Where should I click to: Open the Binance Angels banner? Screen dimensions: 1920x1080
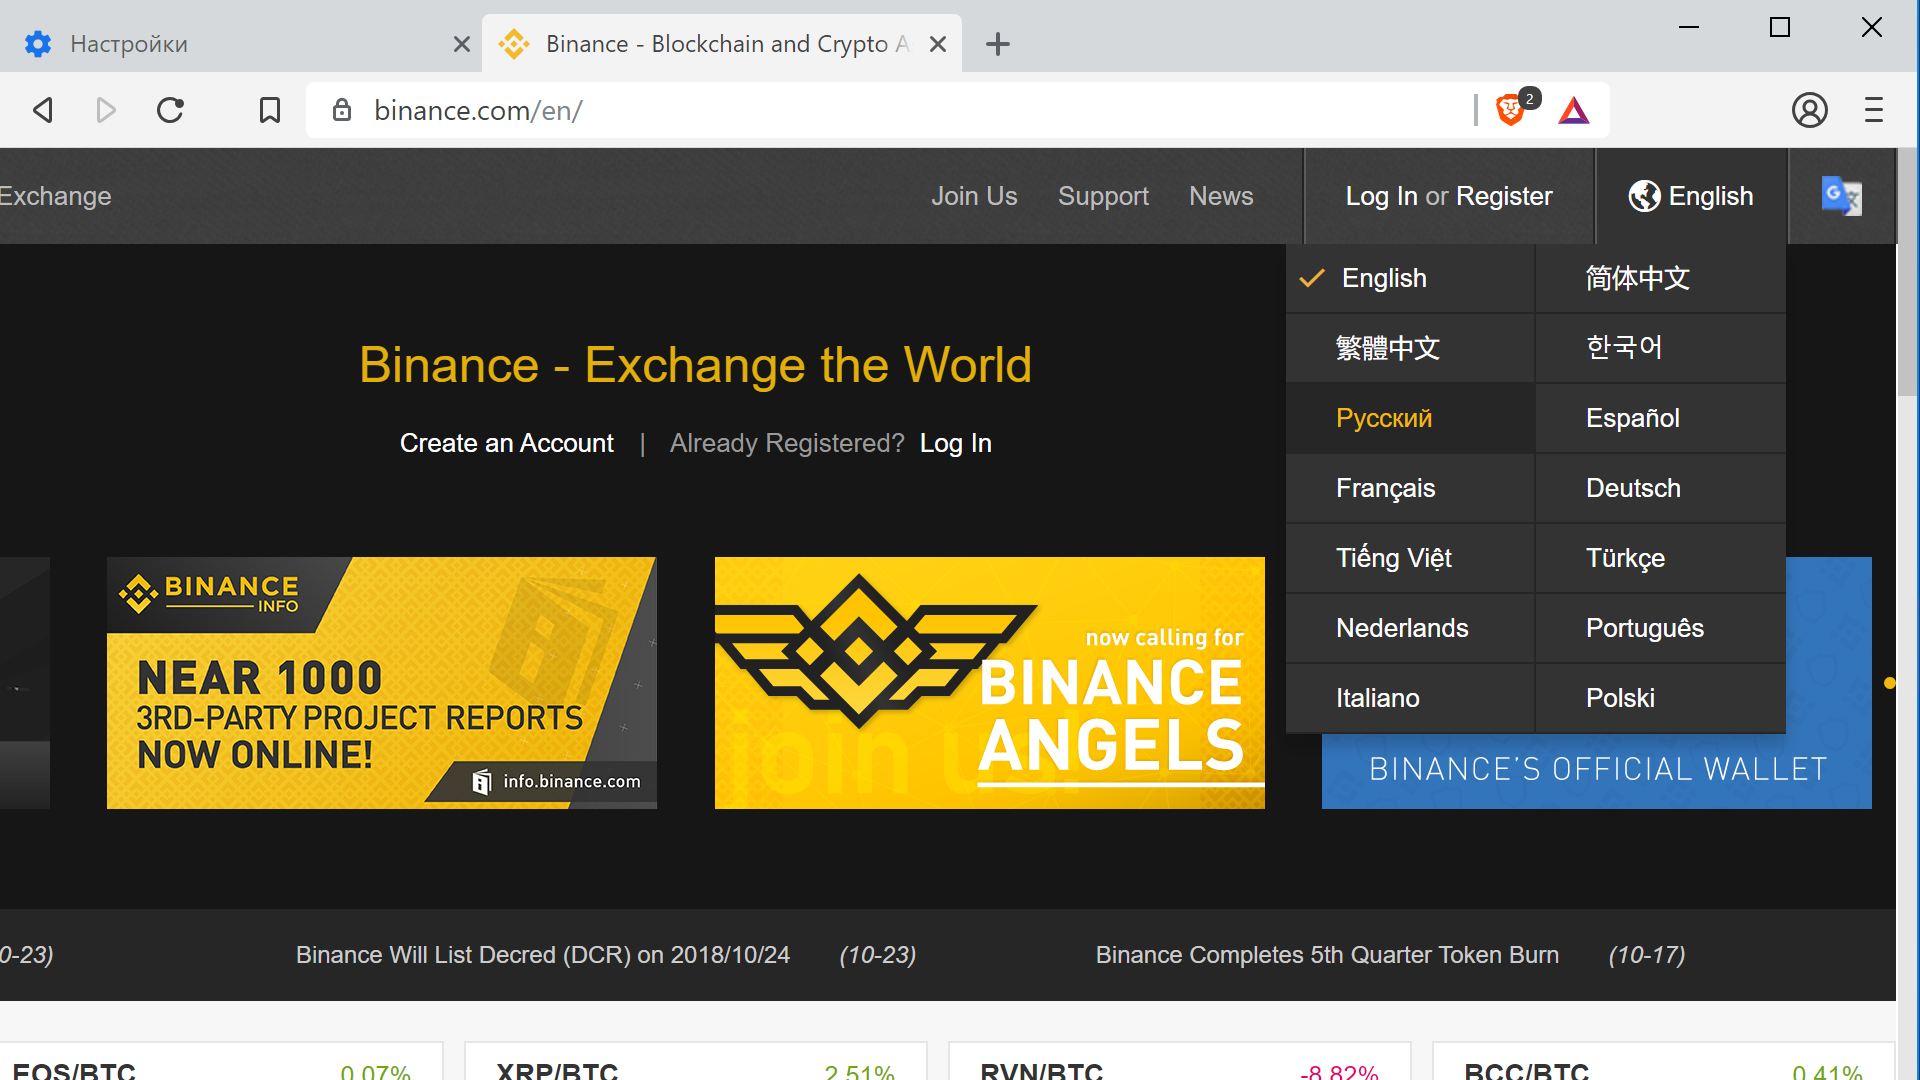tap(990, 683)
